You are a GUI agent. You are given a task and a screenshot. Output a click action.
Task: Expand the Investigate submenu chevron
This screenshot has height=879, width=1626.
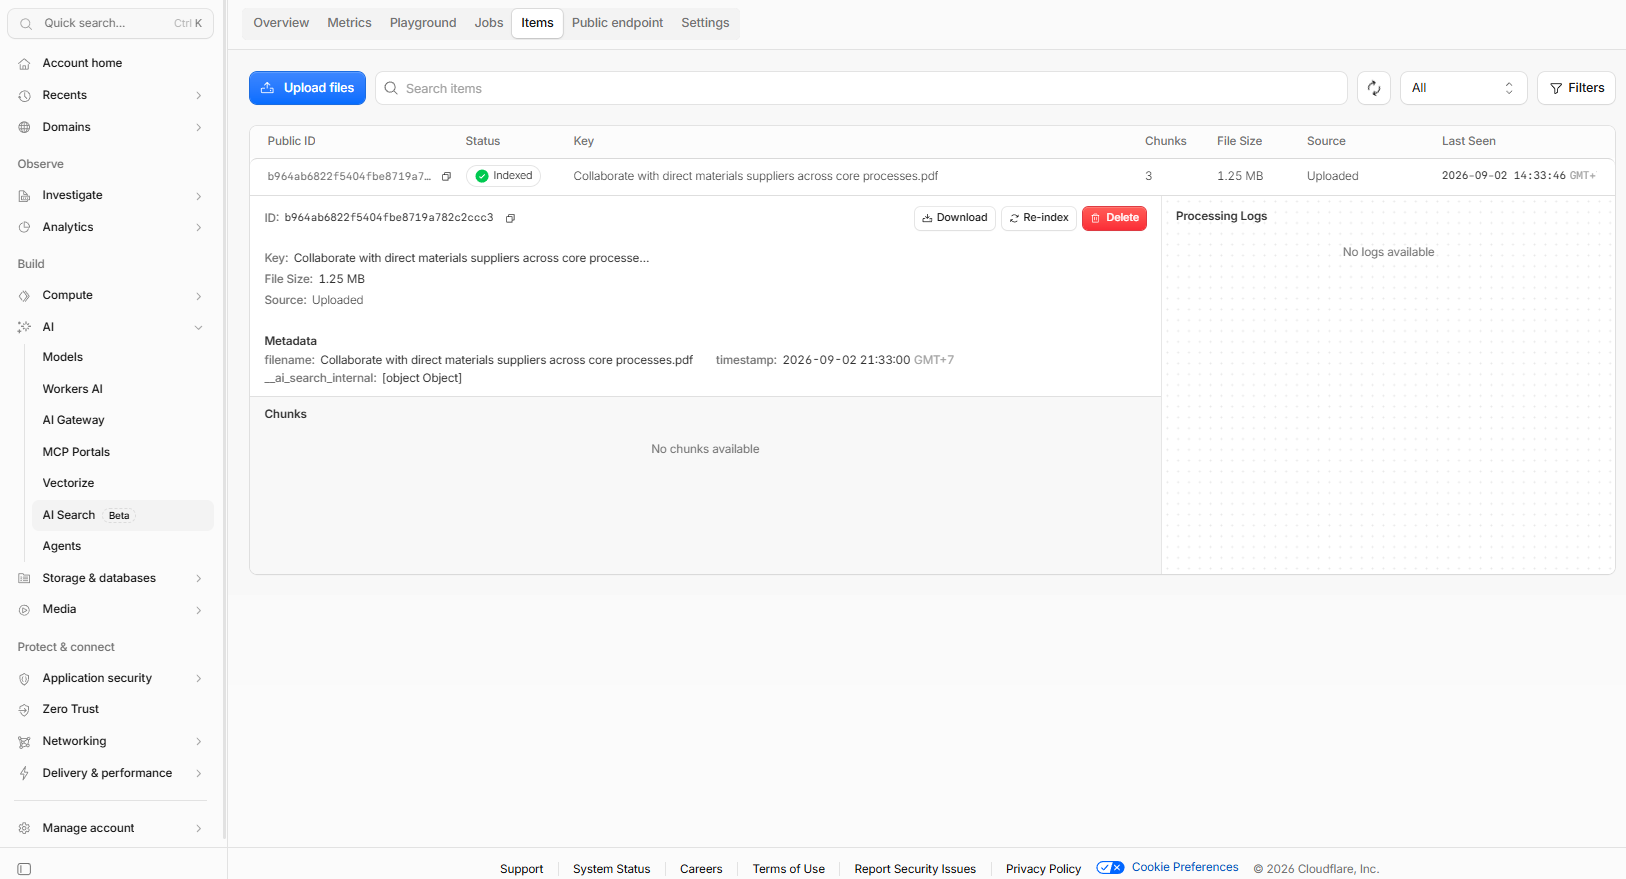point(199,196)
